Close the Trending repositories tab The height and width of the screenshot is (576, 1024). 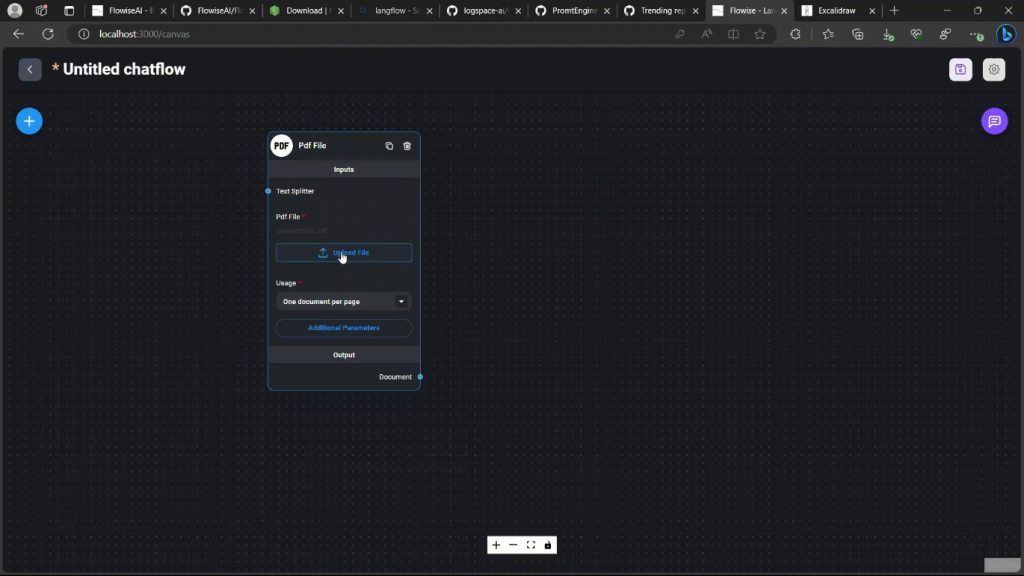(x=696, y=11)
